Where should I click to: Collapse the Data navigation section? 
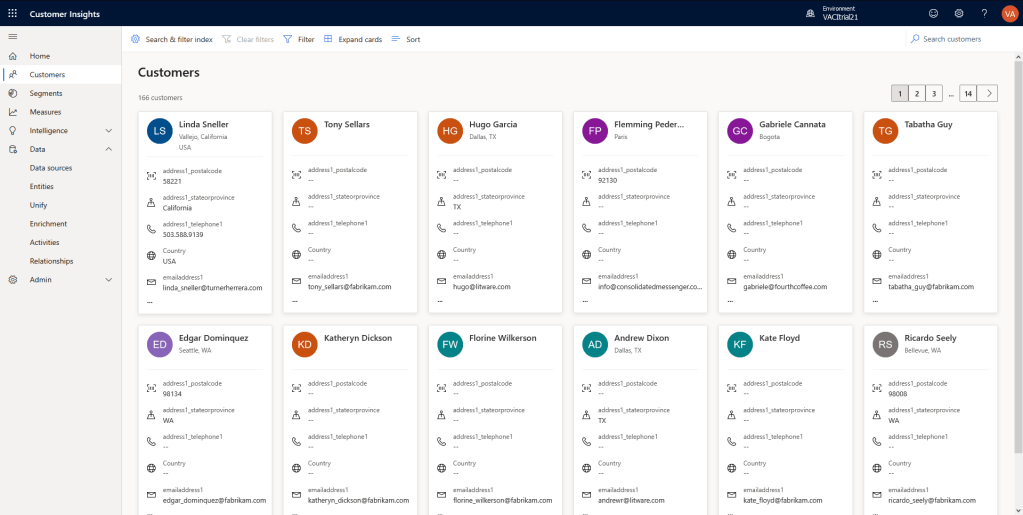(108, 149)
